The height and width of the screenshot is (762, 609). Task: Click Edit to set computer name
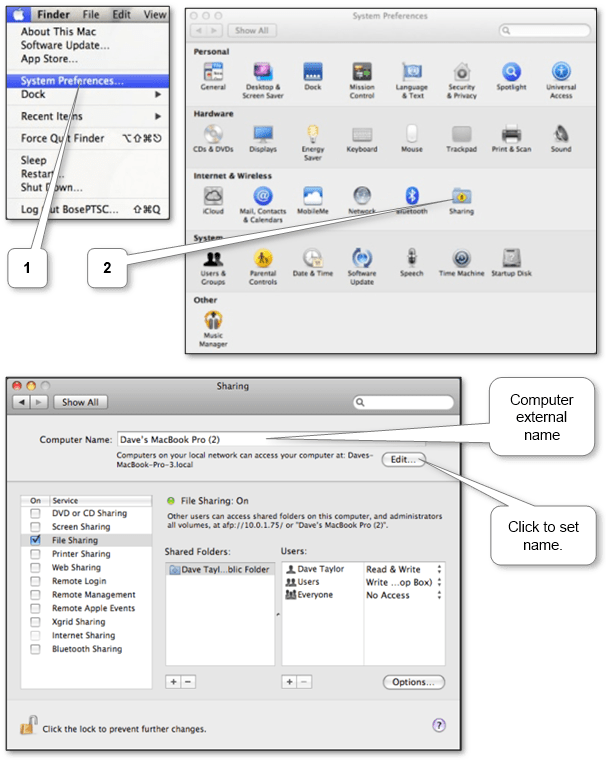click(403, 460)
